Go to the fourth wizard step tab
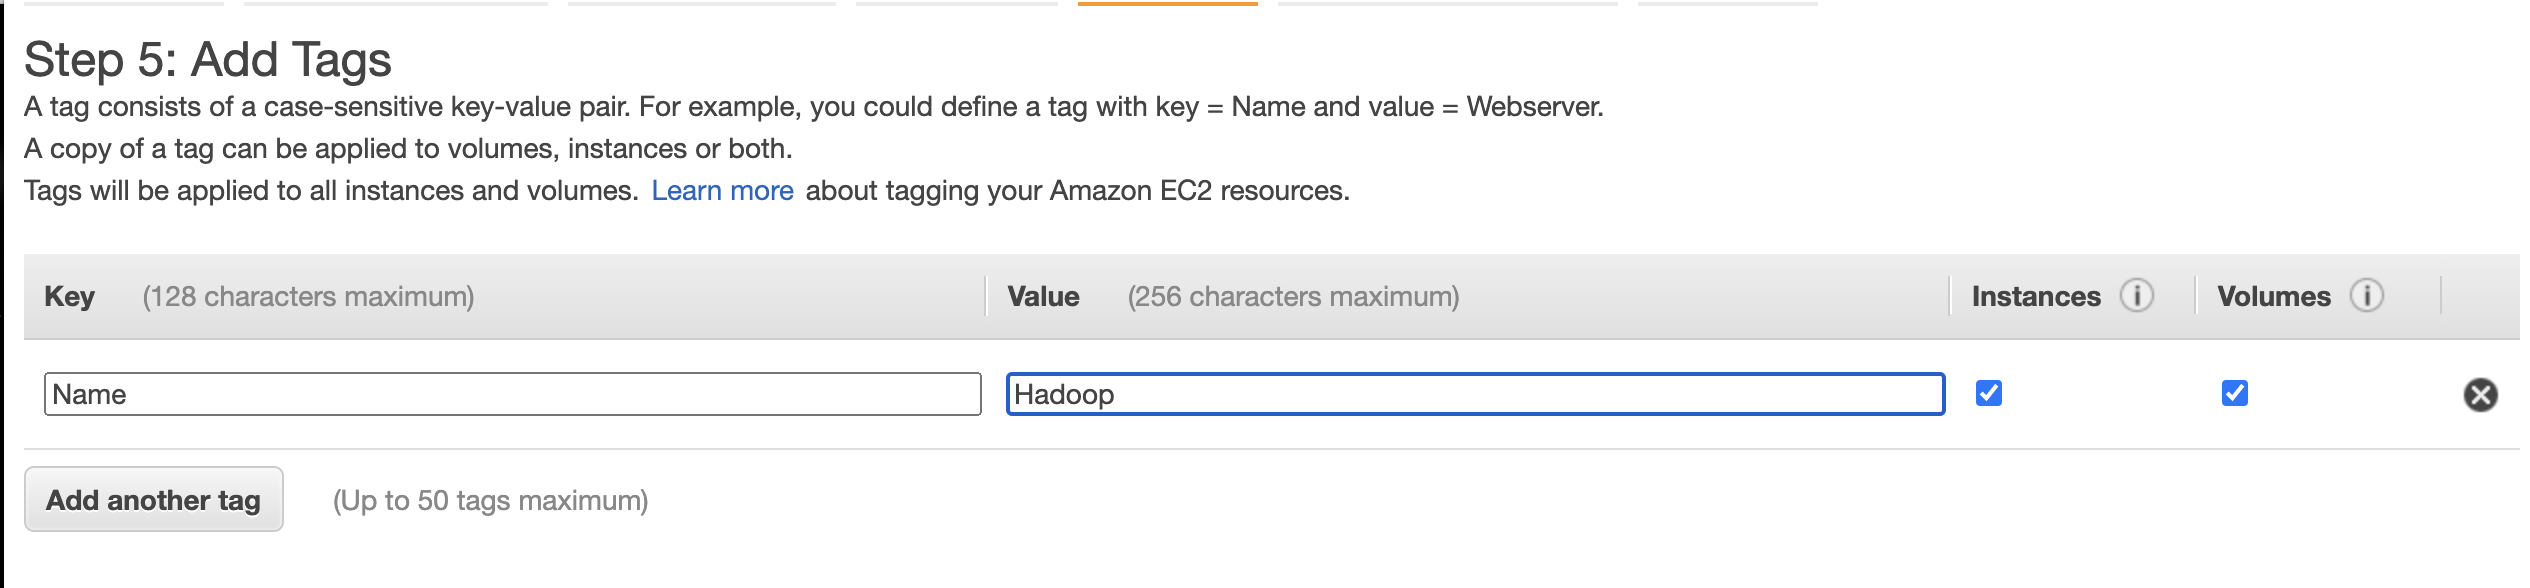 tap(957, 4)
